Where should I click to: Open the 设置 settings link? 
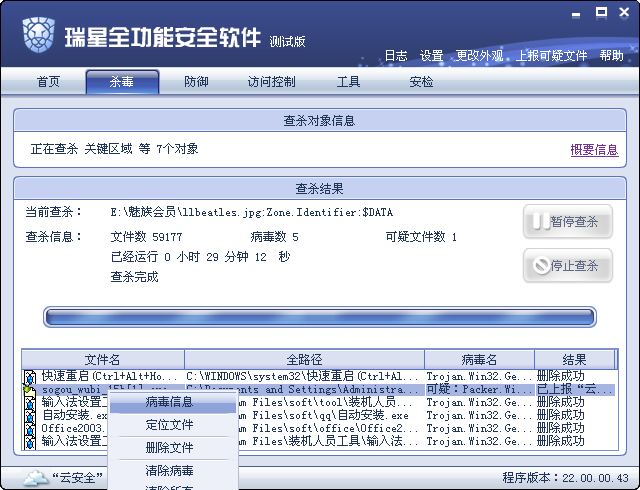click(x=431, y=56)
